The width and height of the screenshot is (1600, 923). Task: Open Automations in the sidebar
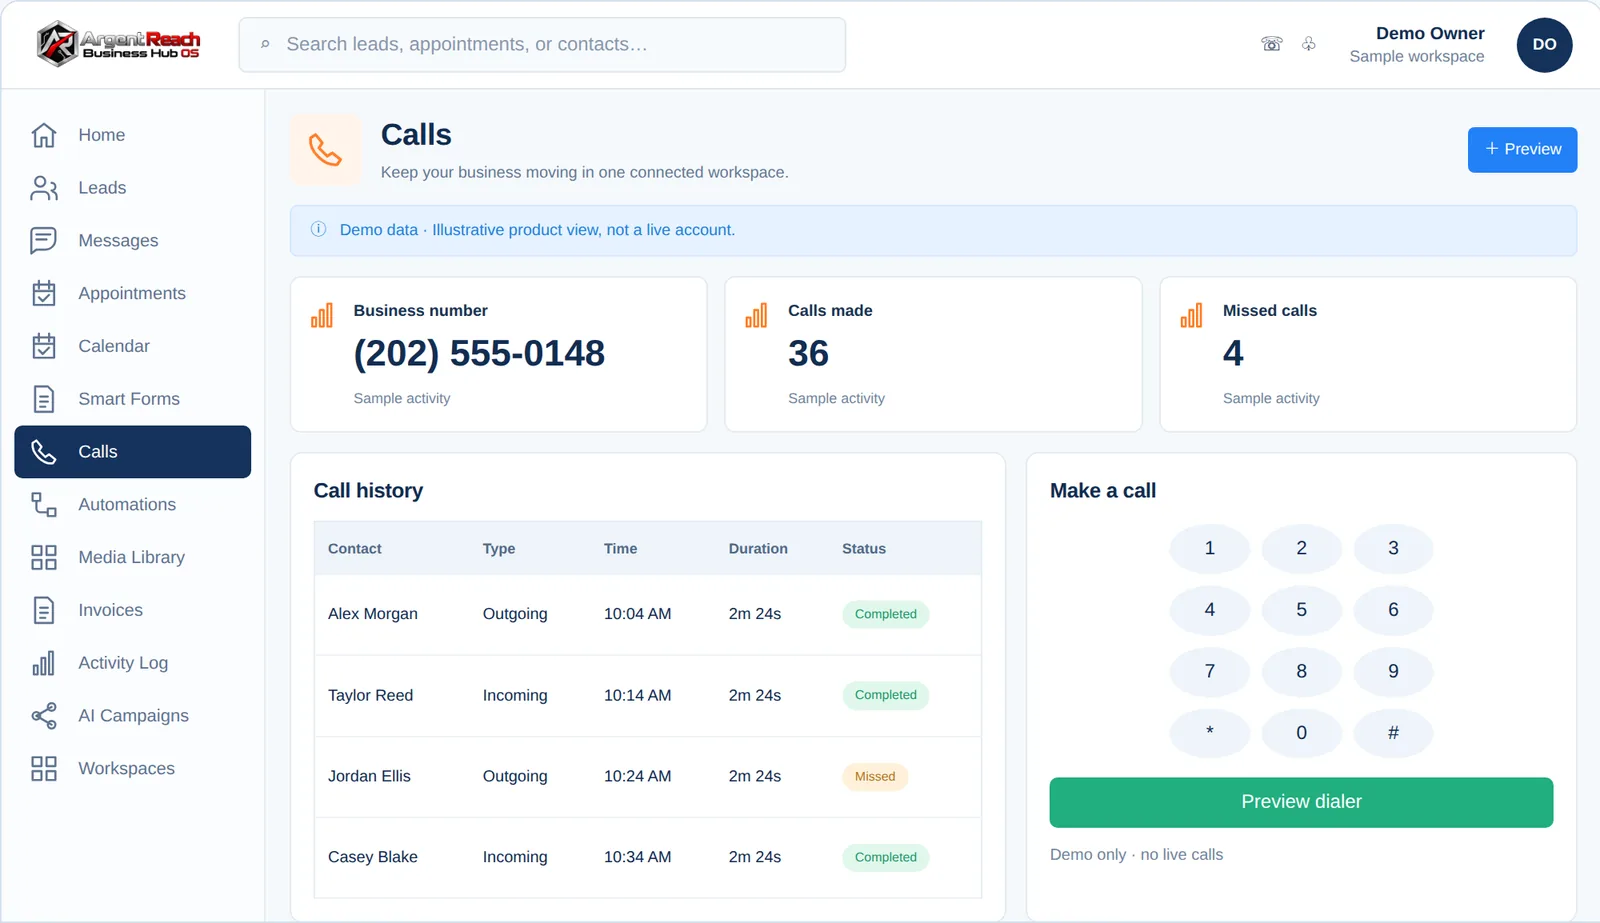(x=132, y=505)
